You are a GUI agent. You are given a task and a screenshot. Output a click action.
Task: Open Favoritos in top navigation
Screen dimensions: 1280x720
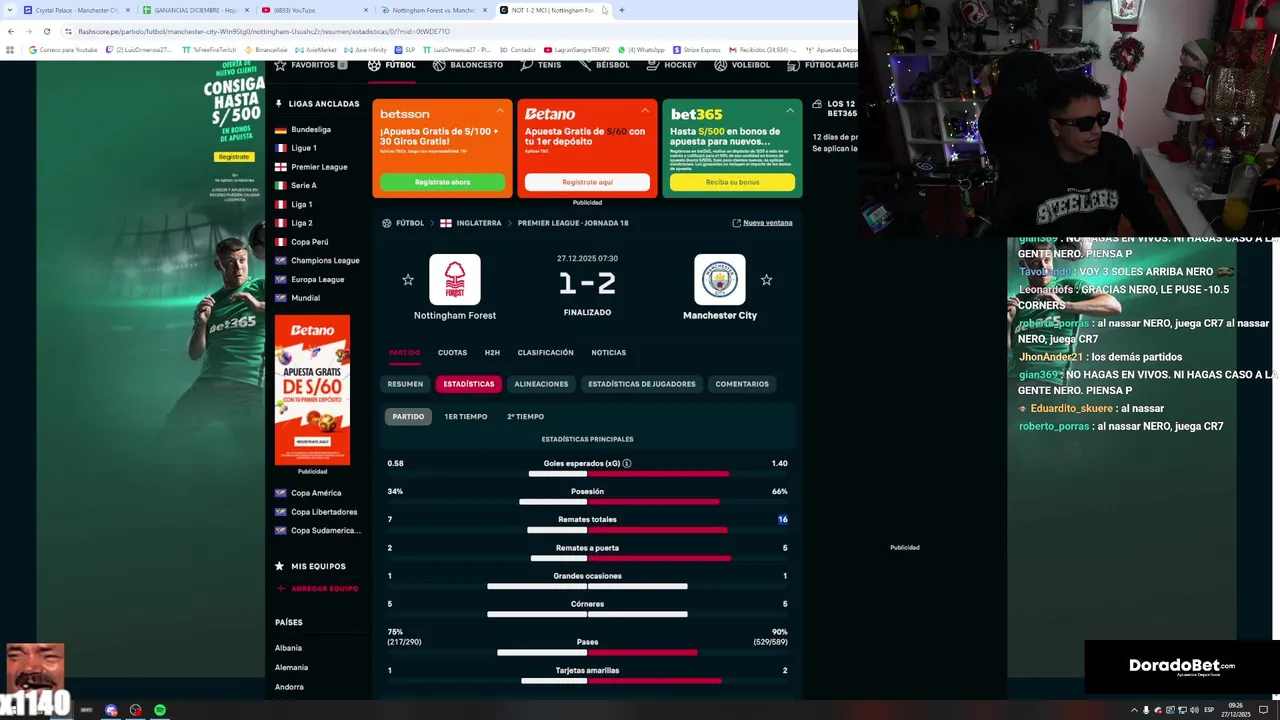(311, 65)
